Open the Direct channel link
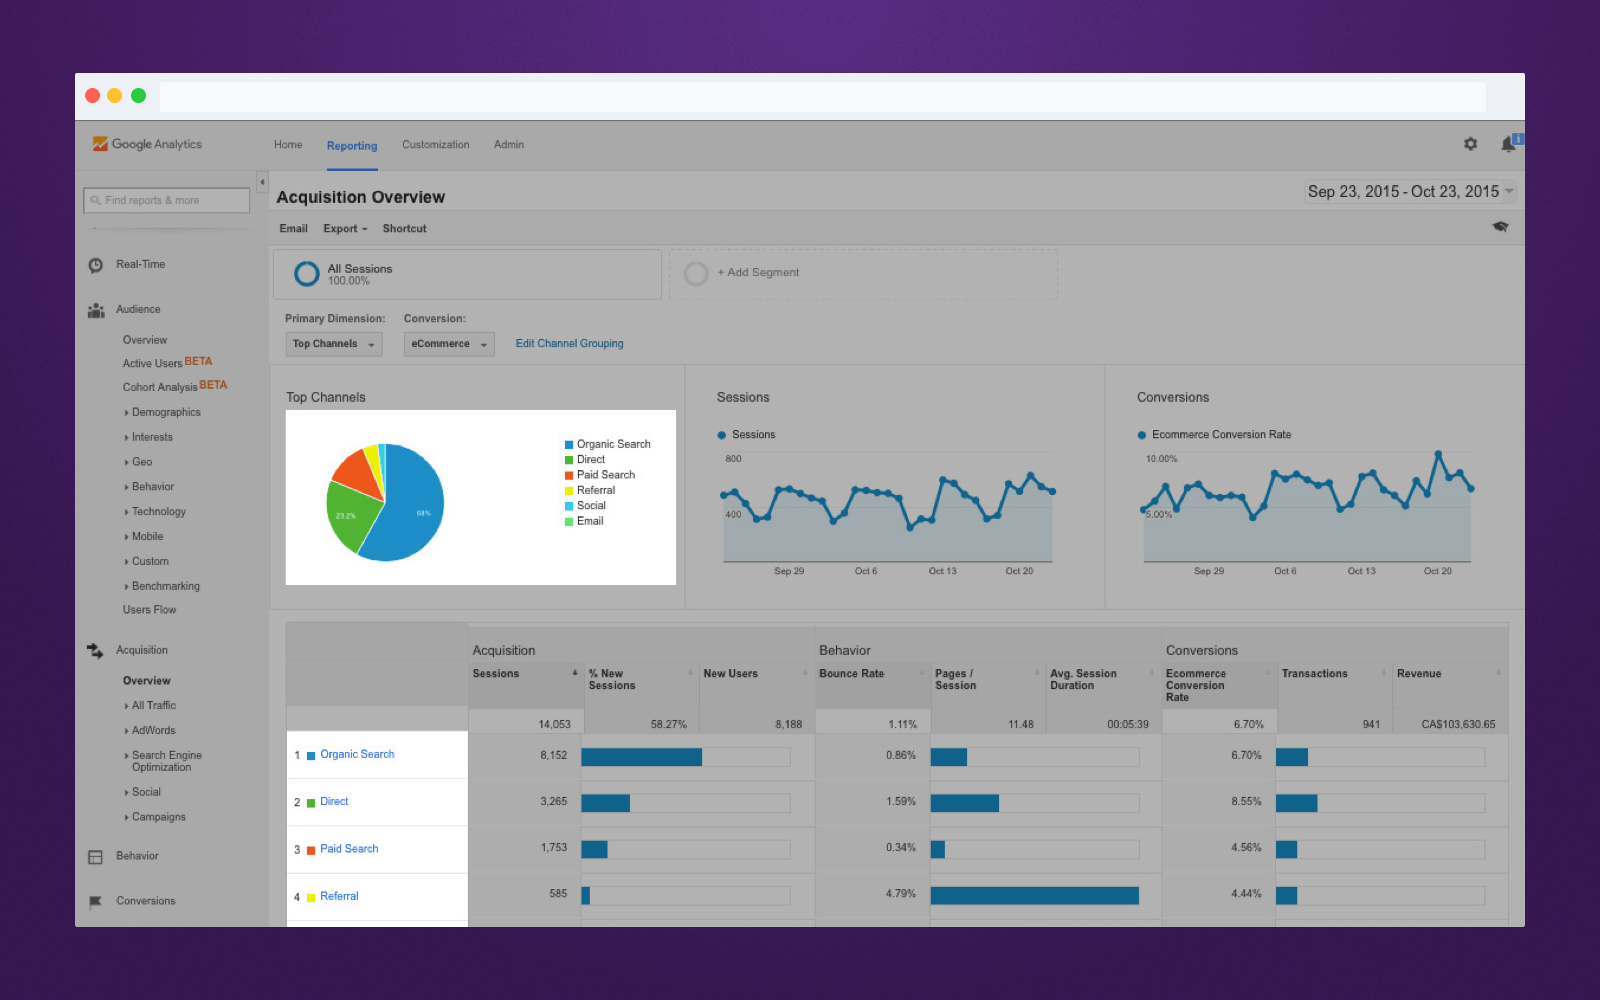This screenshot has height=1000, width=1600. [x=334, y=802]
